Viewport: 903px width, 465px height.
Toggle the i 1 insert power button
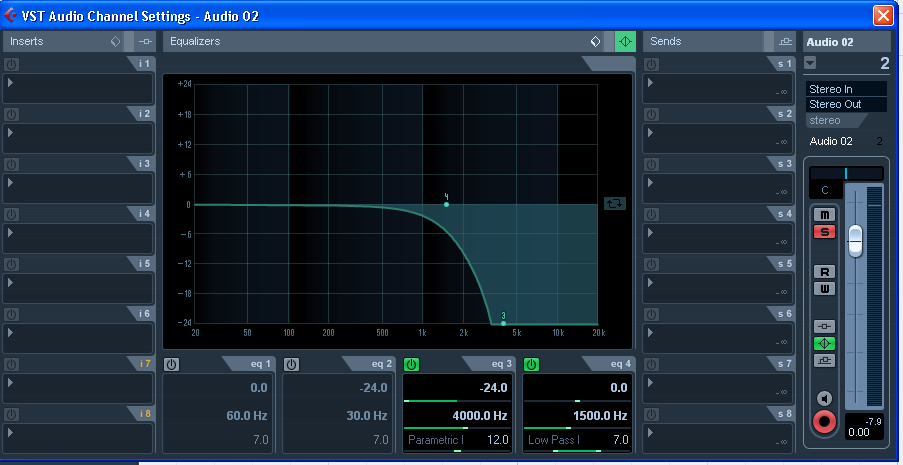click(x=12, y=64)
